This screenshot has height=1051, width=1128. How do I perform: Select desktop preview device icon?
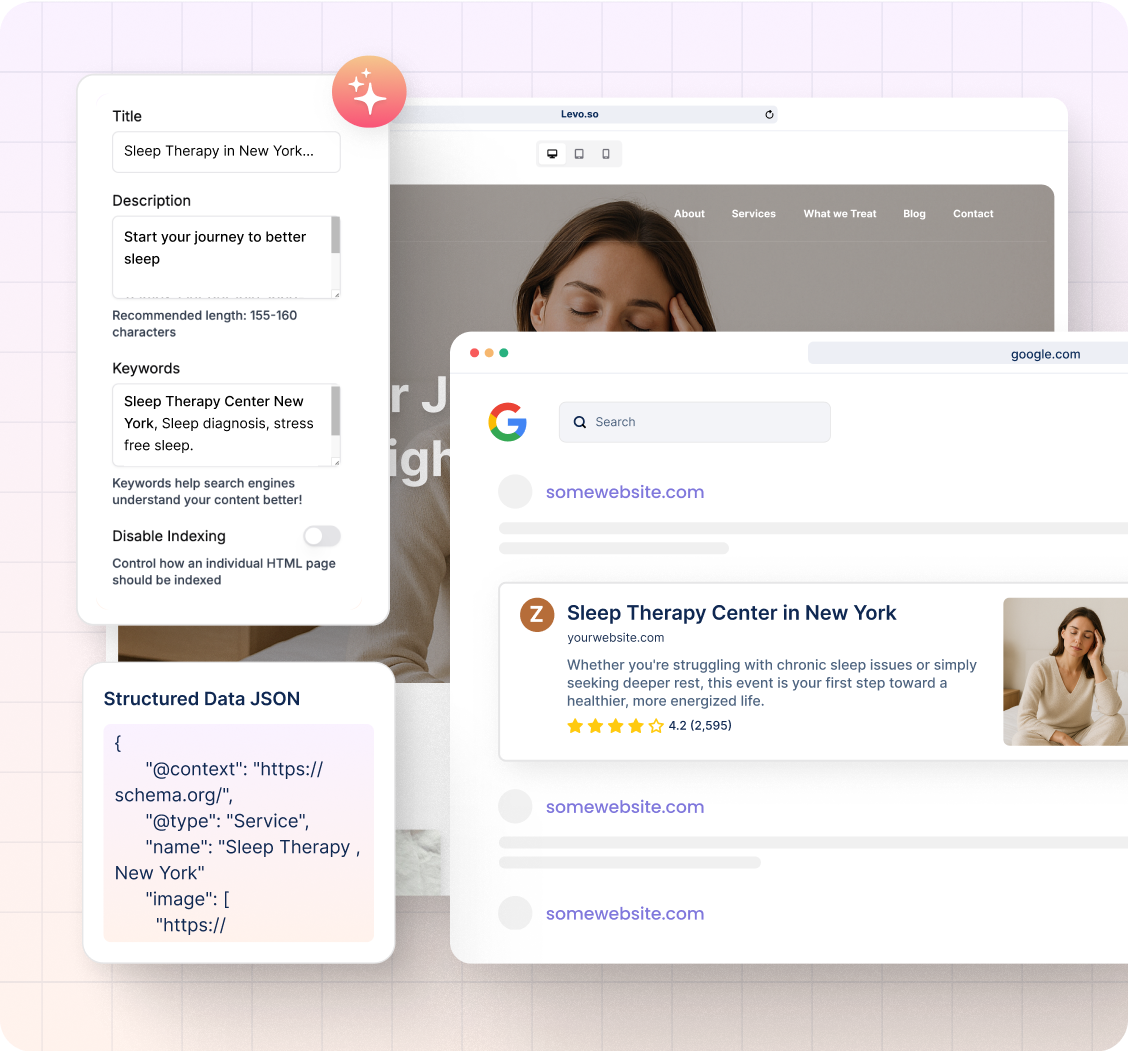point(551,154)
